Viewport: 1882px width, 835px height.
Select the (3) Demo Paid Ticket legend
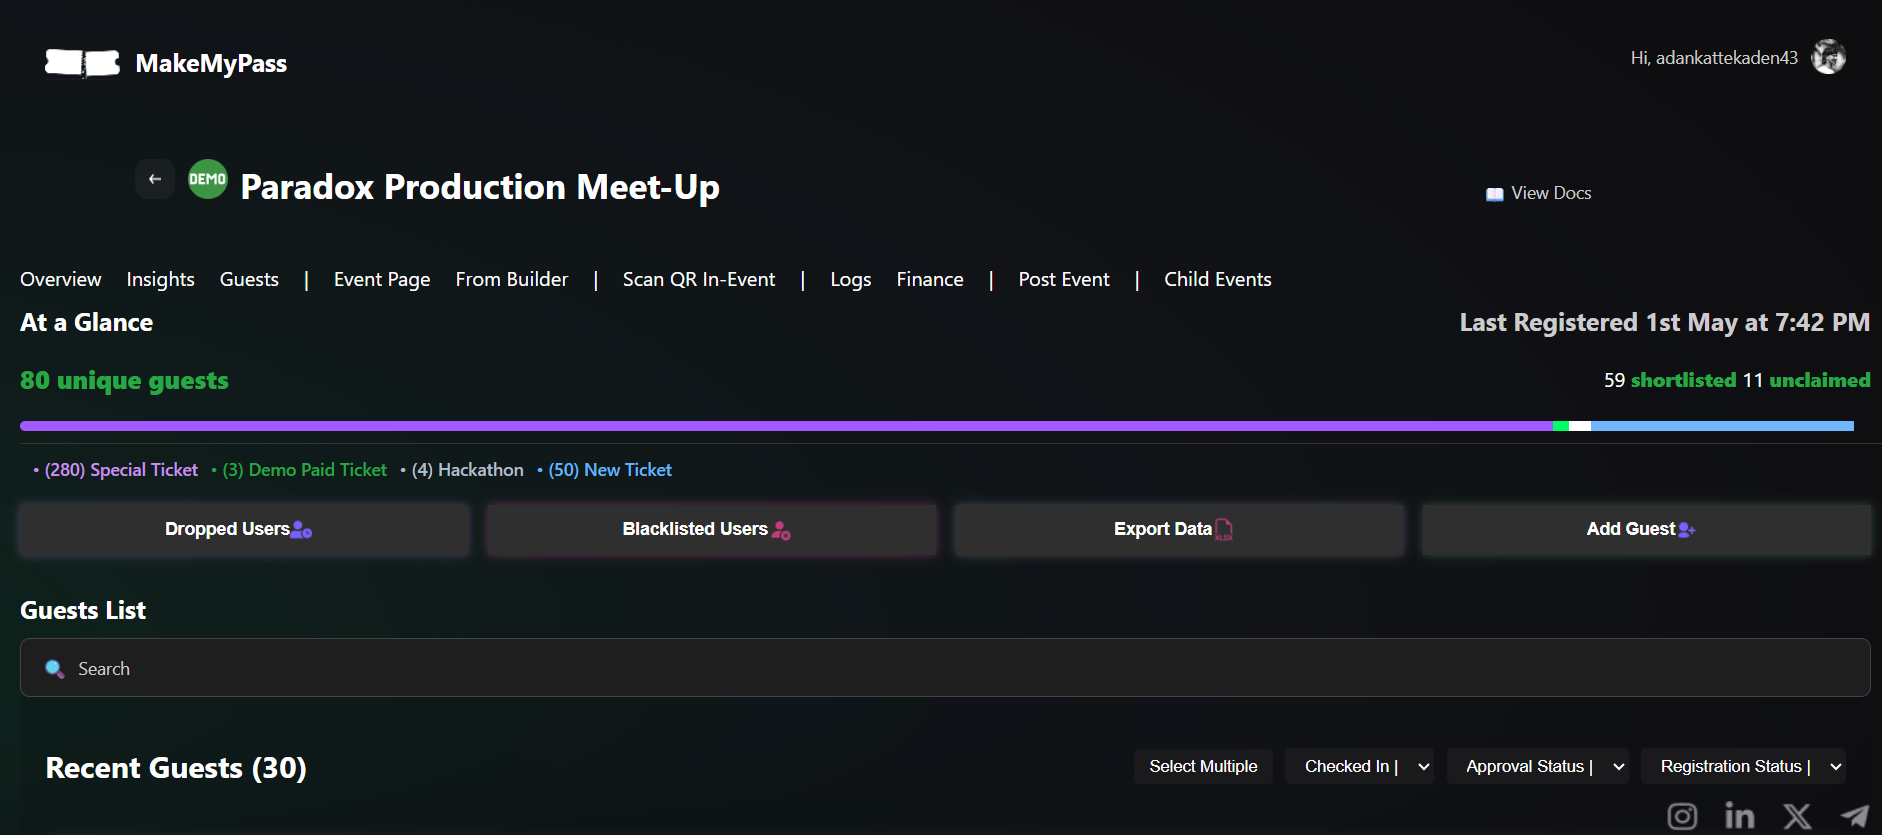click(x=304, y=470)
